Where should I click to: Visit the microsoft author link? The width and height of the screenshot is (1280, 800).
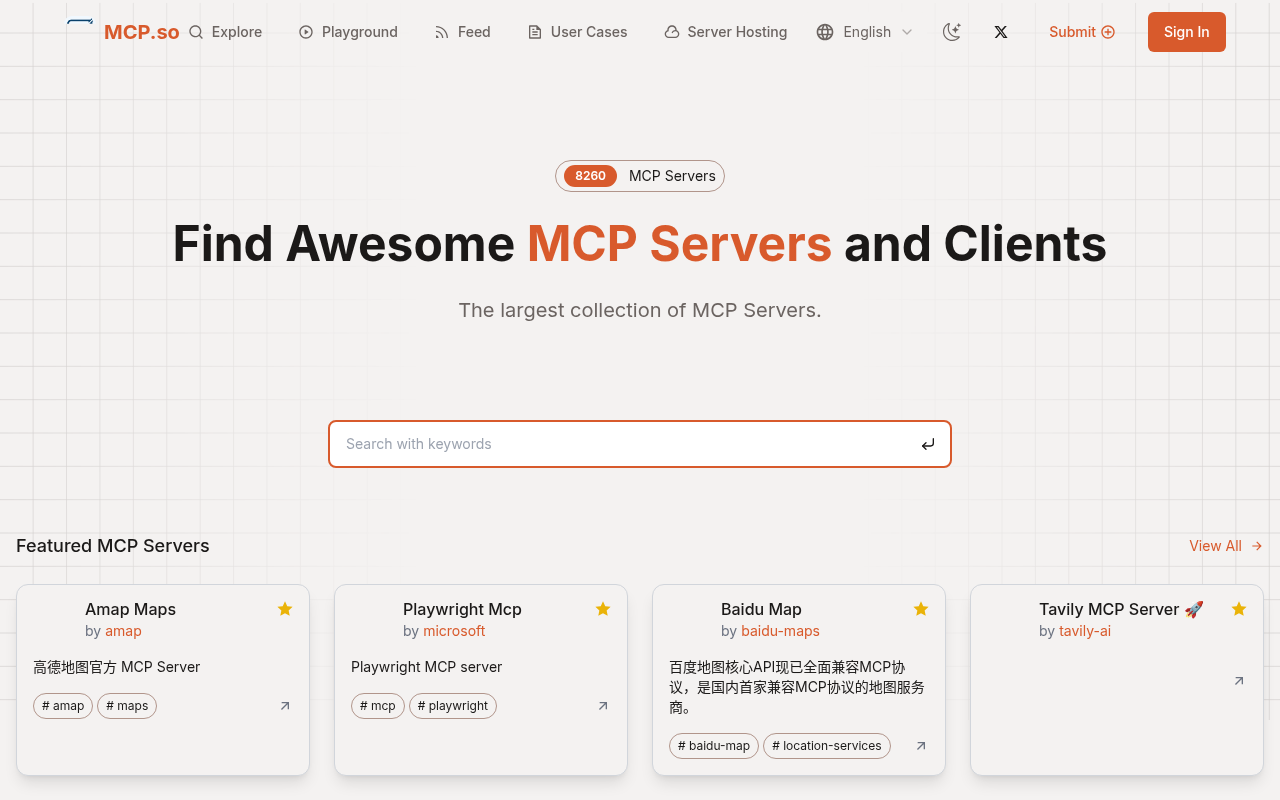coord(454,631)
